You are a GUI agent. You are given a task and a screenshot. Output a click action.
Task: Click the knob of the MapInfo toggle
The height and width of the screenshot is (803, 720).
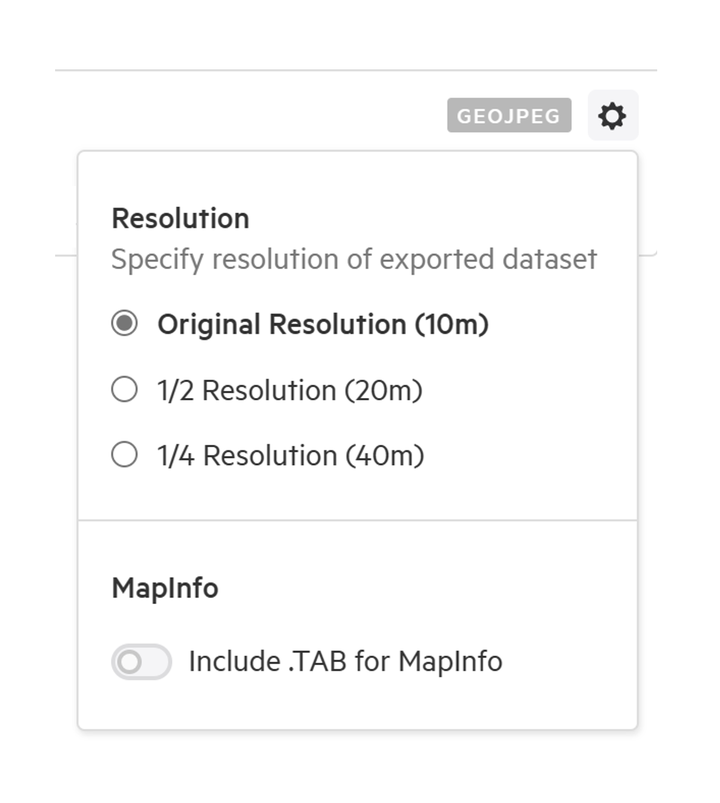[x=129, y=662]
